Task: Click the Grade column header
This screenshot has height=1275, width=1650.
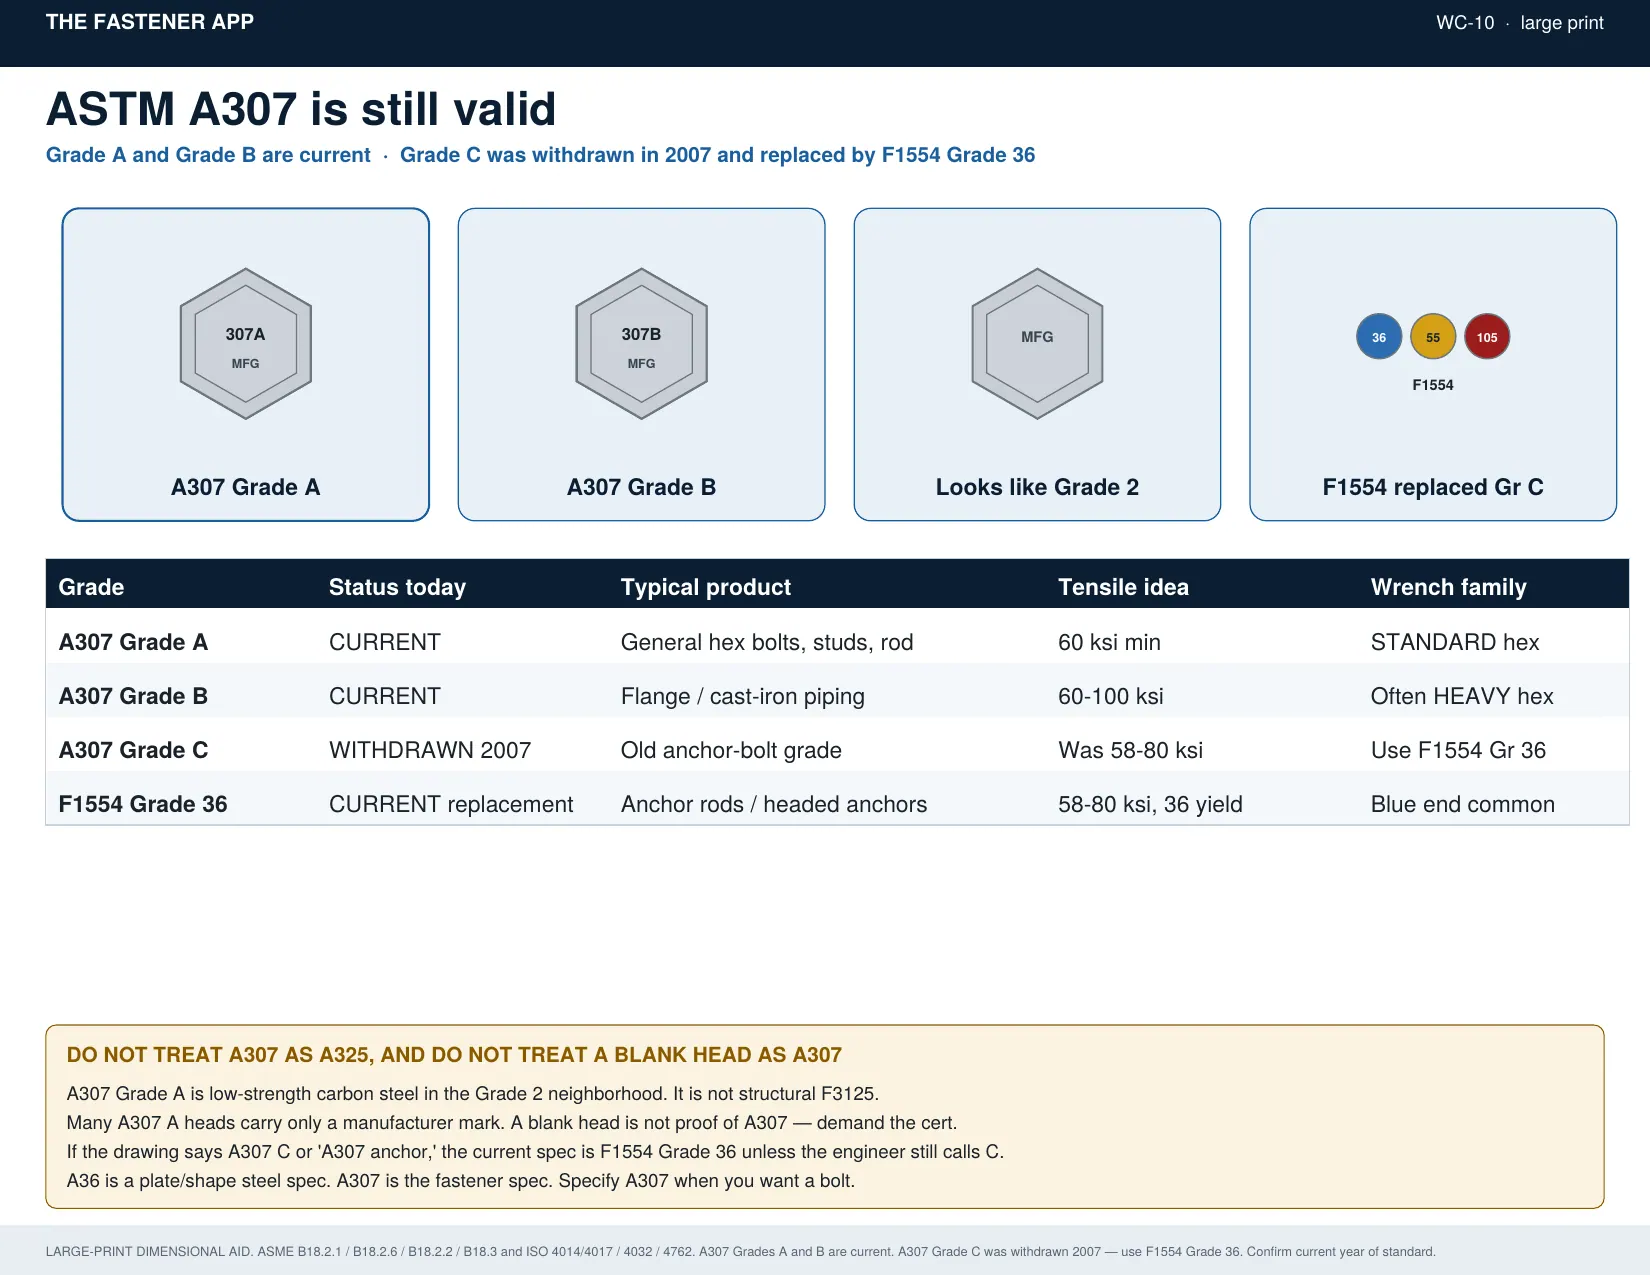Action: [91, 587]
